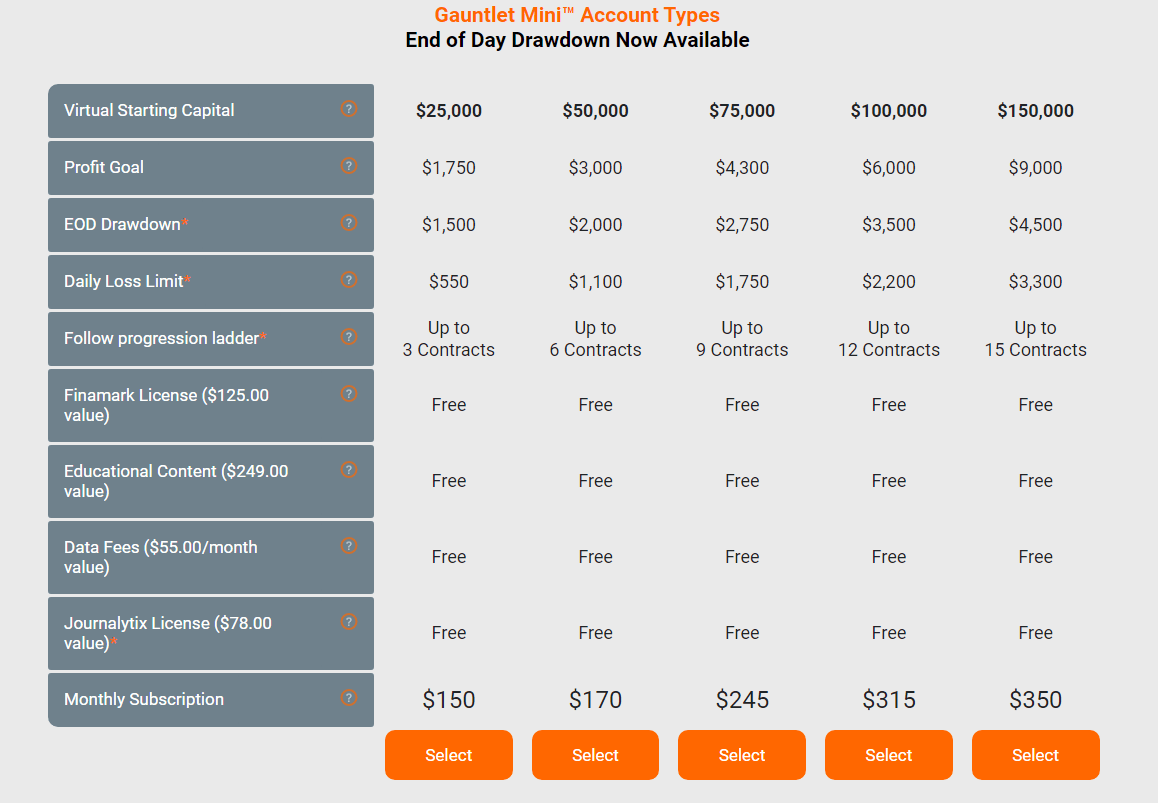Select the $170 monthly plan
This screenshot has width=1158, height=803.
[x=595, y=755]
